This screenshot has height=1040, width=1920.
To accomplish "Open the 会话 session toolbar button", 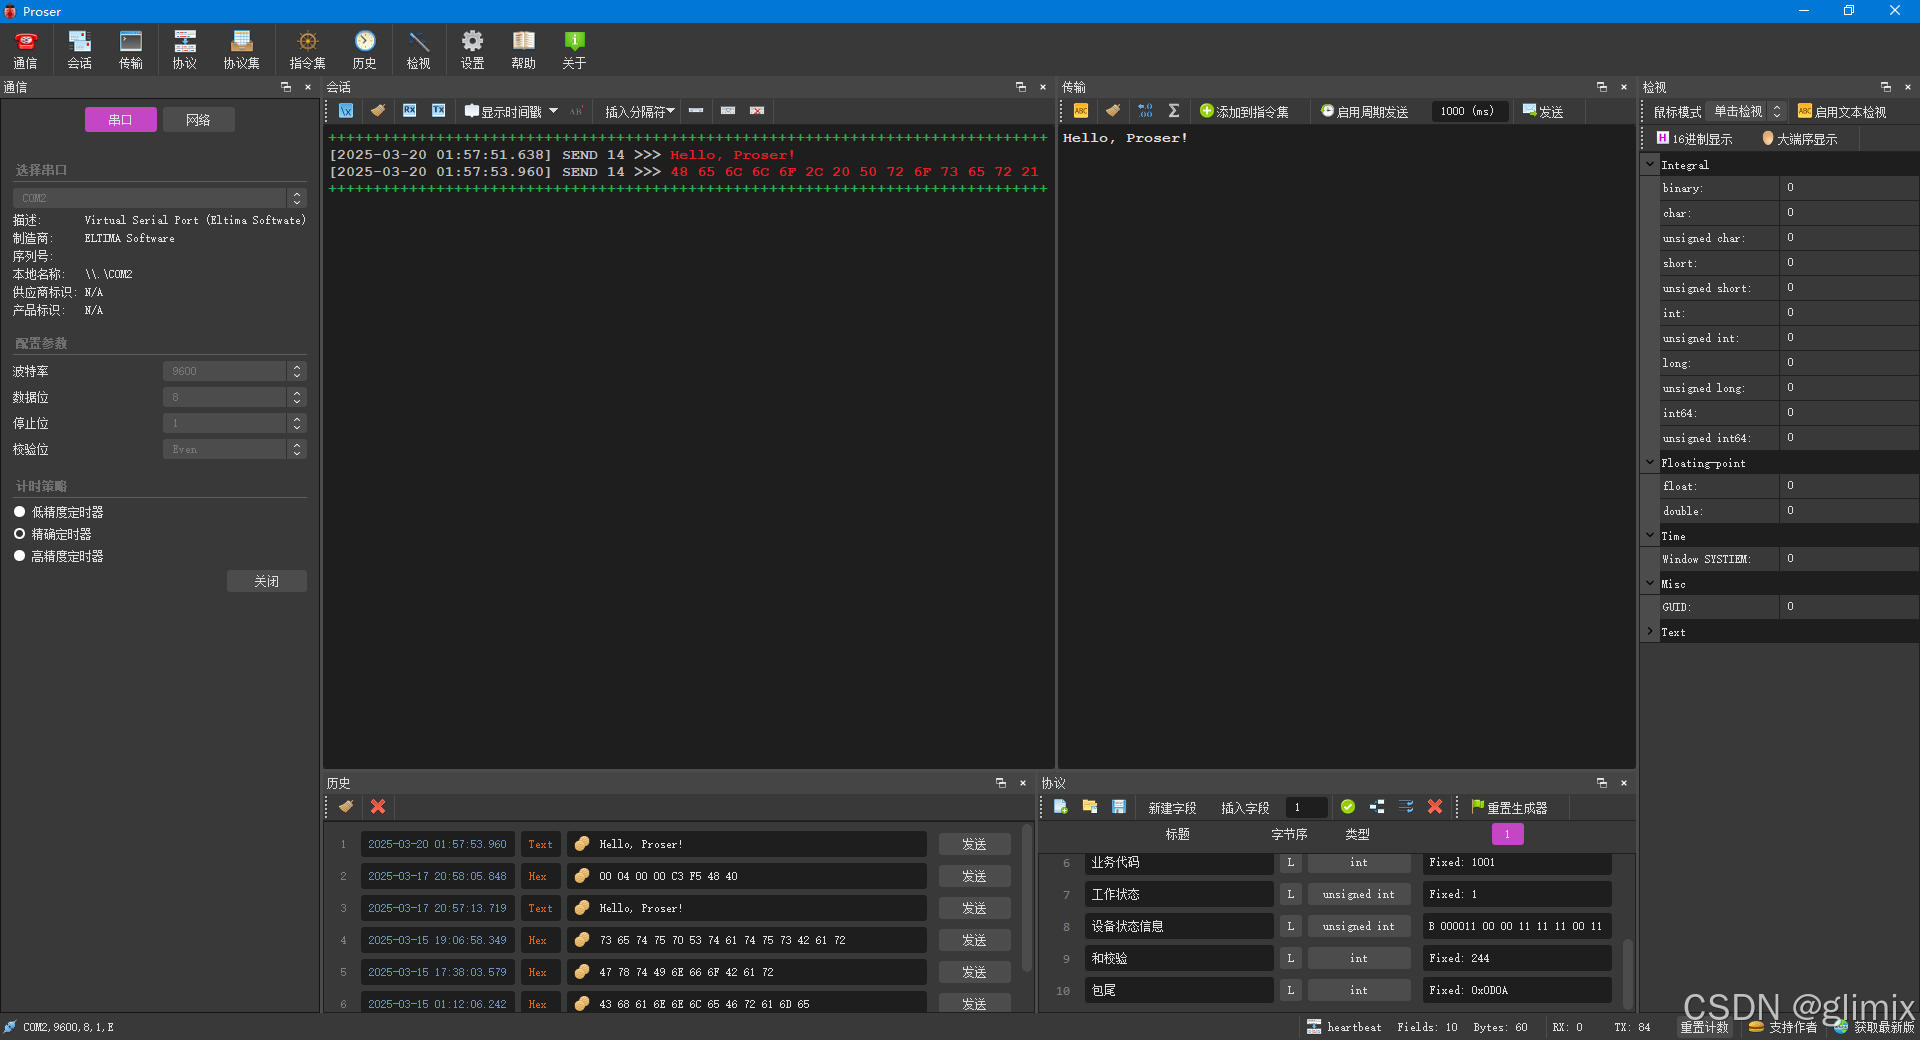I will tap(79, 50).
